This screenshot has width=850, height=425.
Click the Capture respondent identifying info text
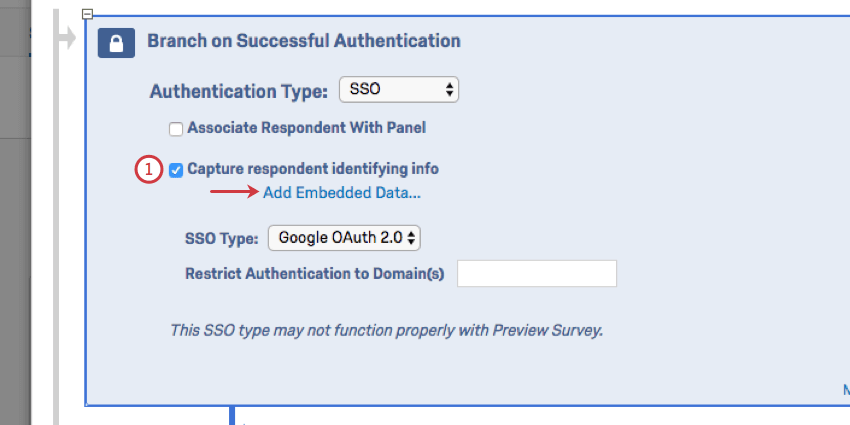click(313, 169)
